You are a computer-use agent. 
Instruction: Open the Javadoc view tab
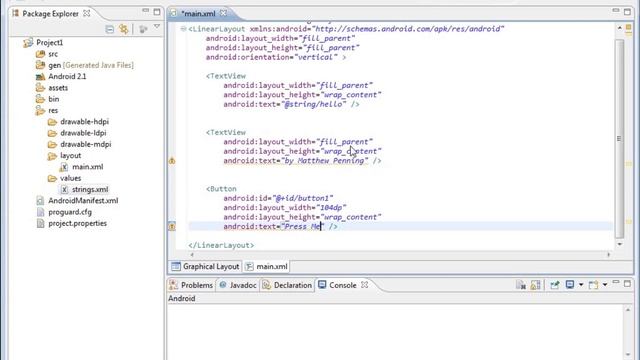click(238, 285)
